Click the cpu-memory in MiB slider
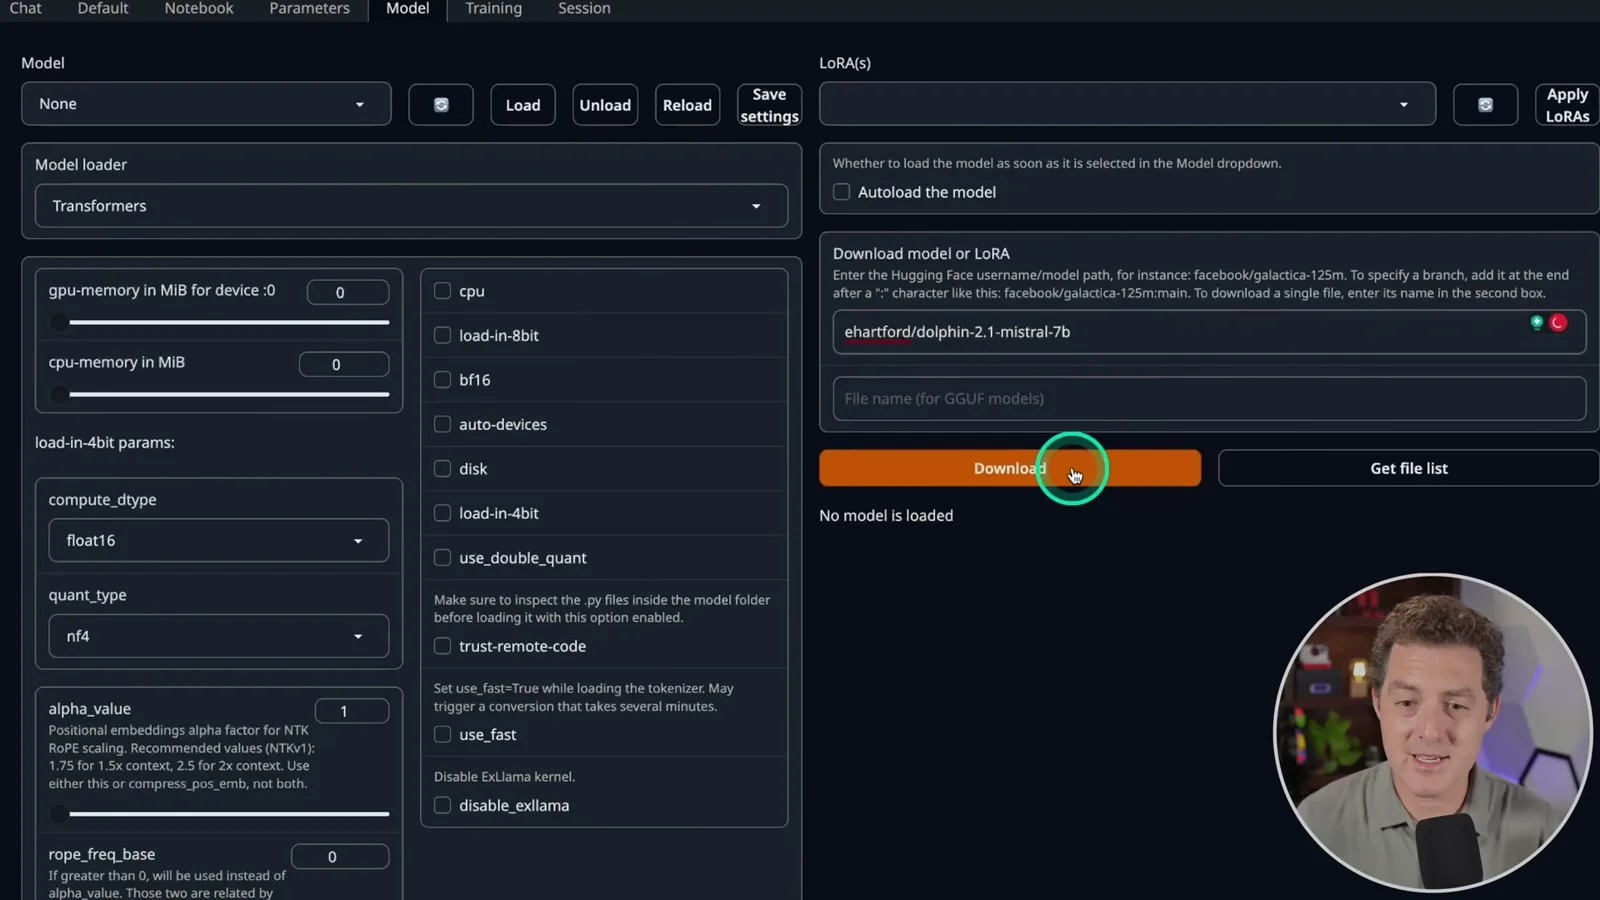 pos(219,394)
